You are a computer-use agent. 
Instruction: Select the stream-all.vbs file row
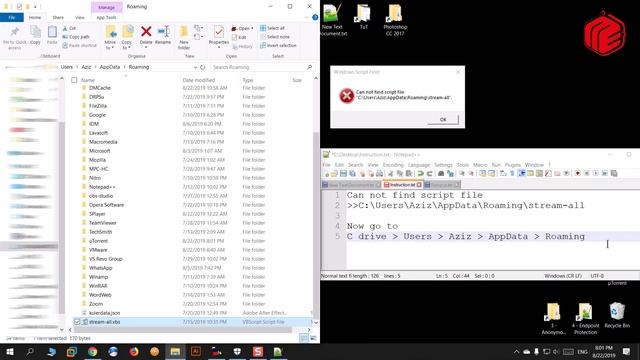[x=192, y=322]
